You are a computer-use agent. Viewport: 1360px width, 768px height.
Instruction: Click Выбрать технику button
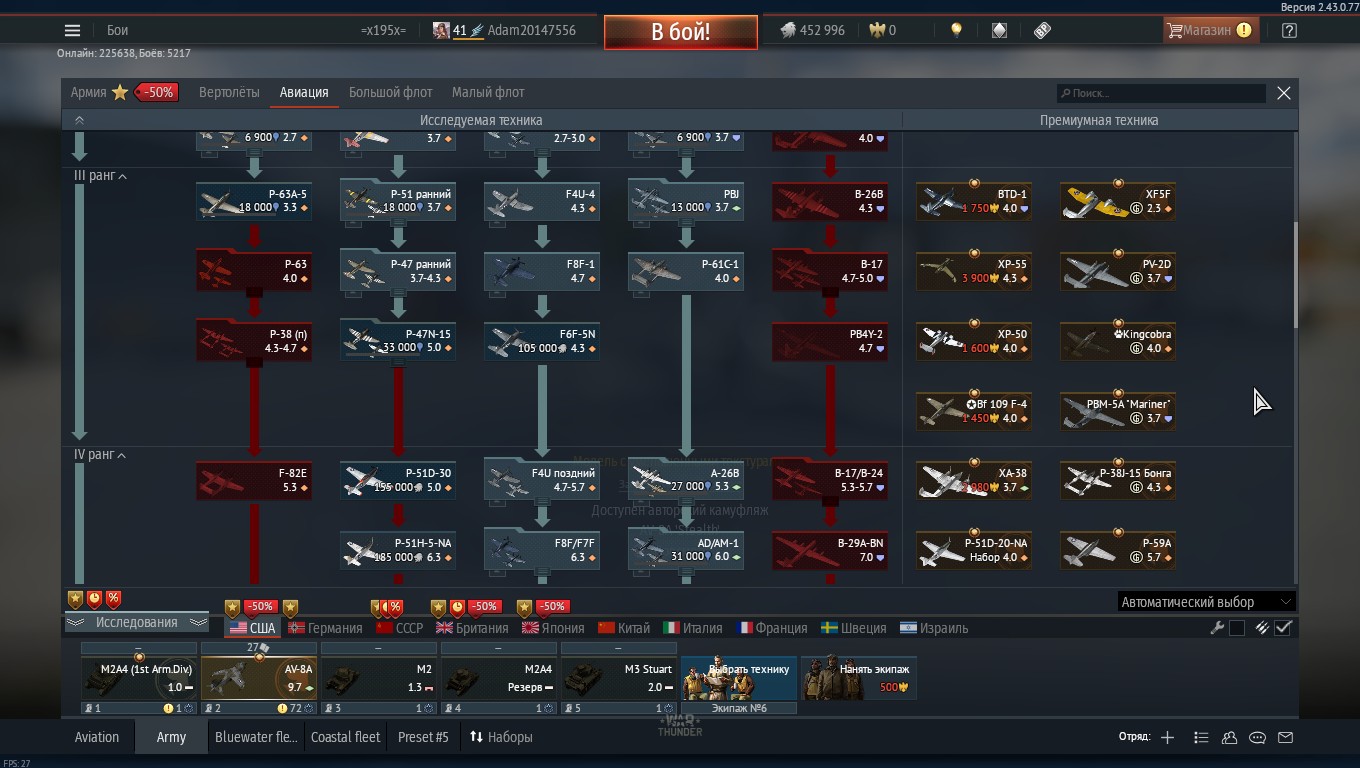739,677
